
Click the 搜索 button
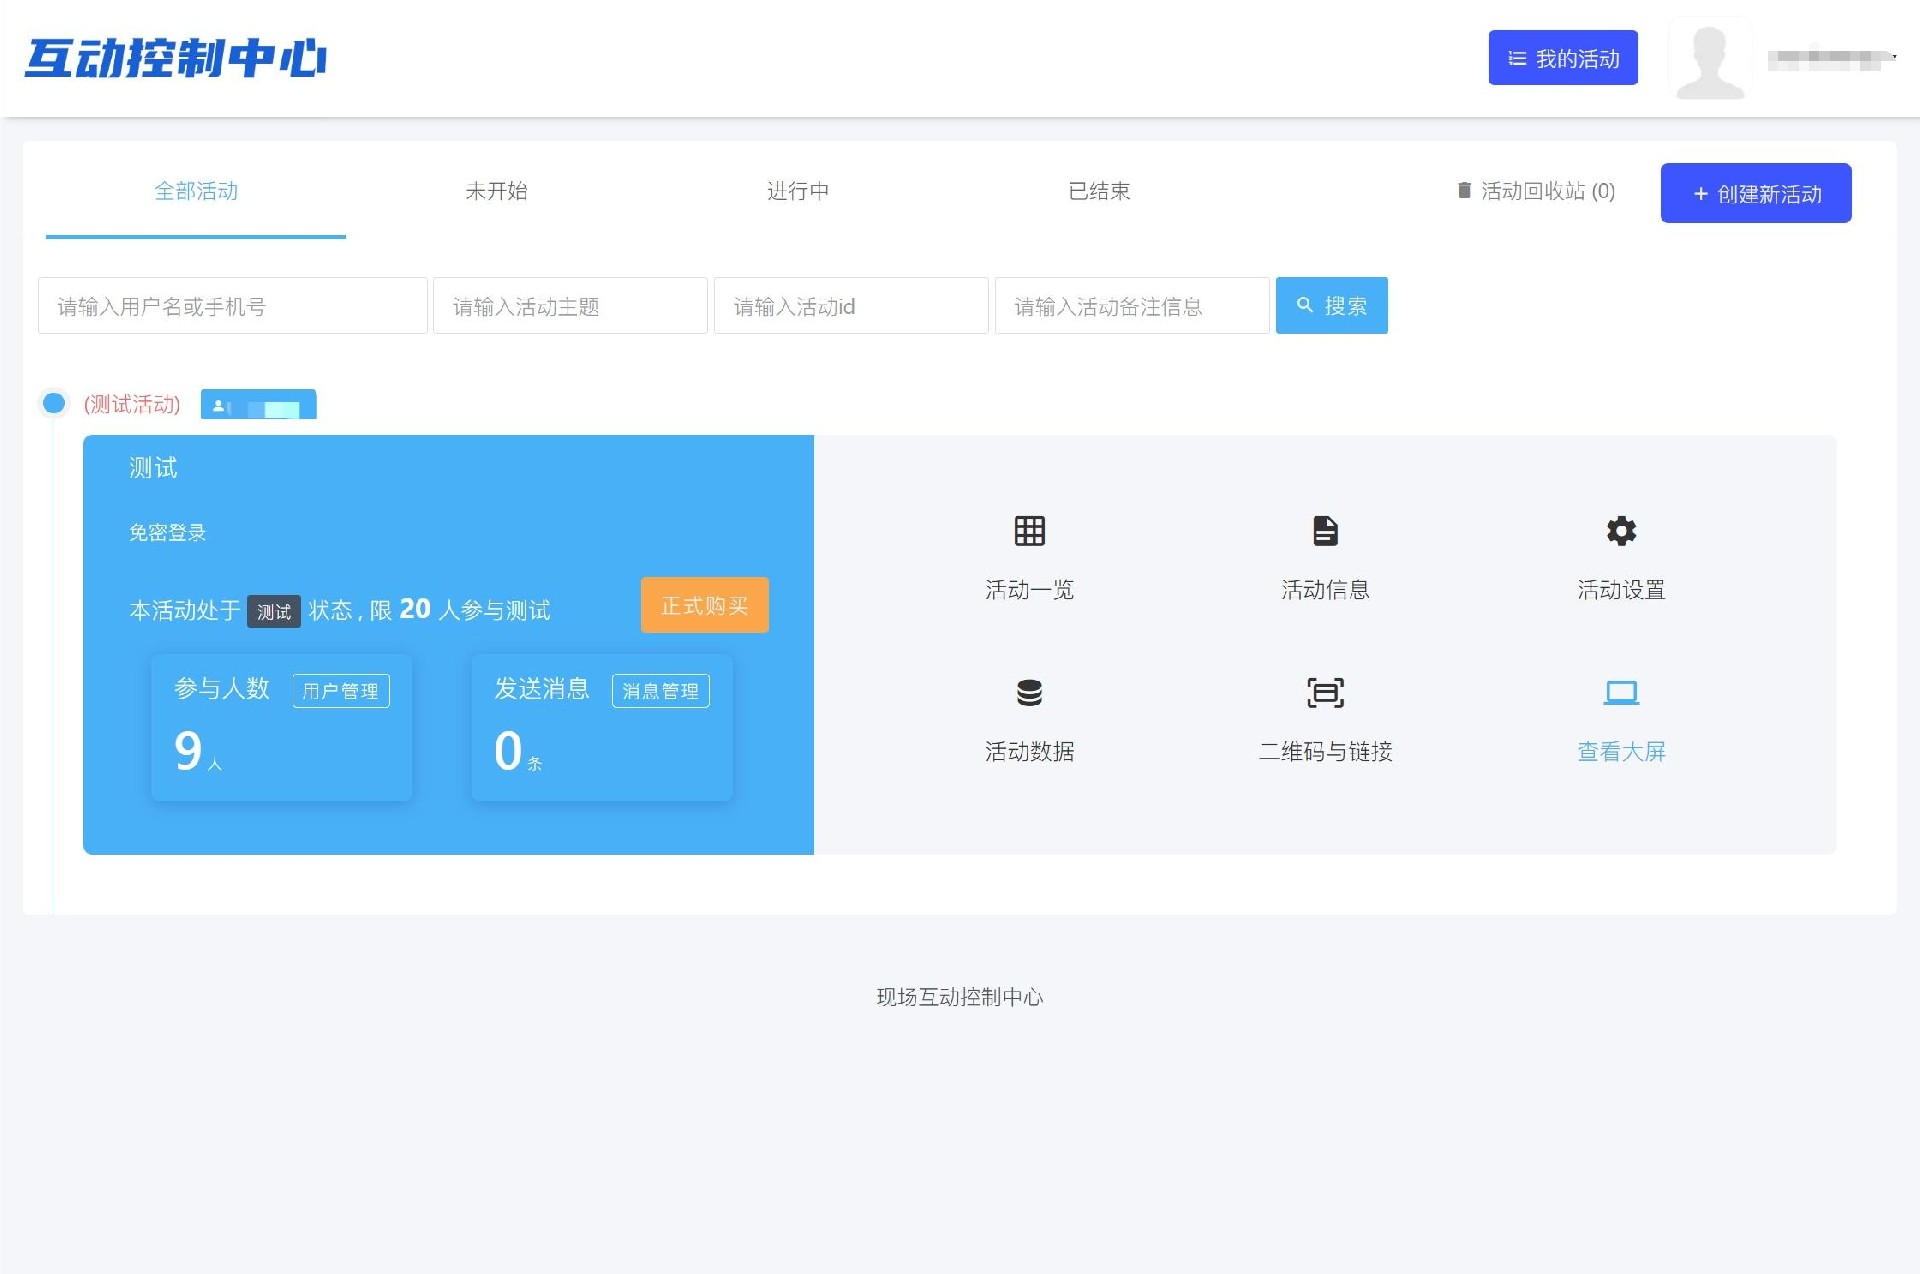[x=1331, y=306]
